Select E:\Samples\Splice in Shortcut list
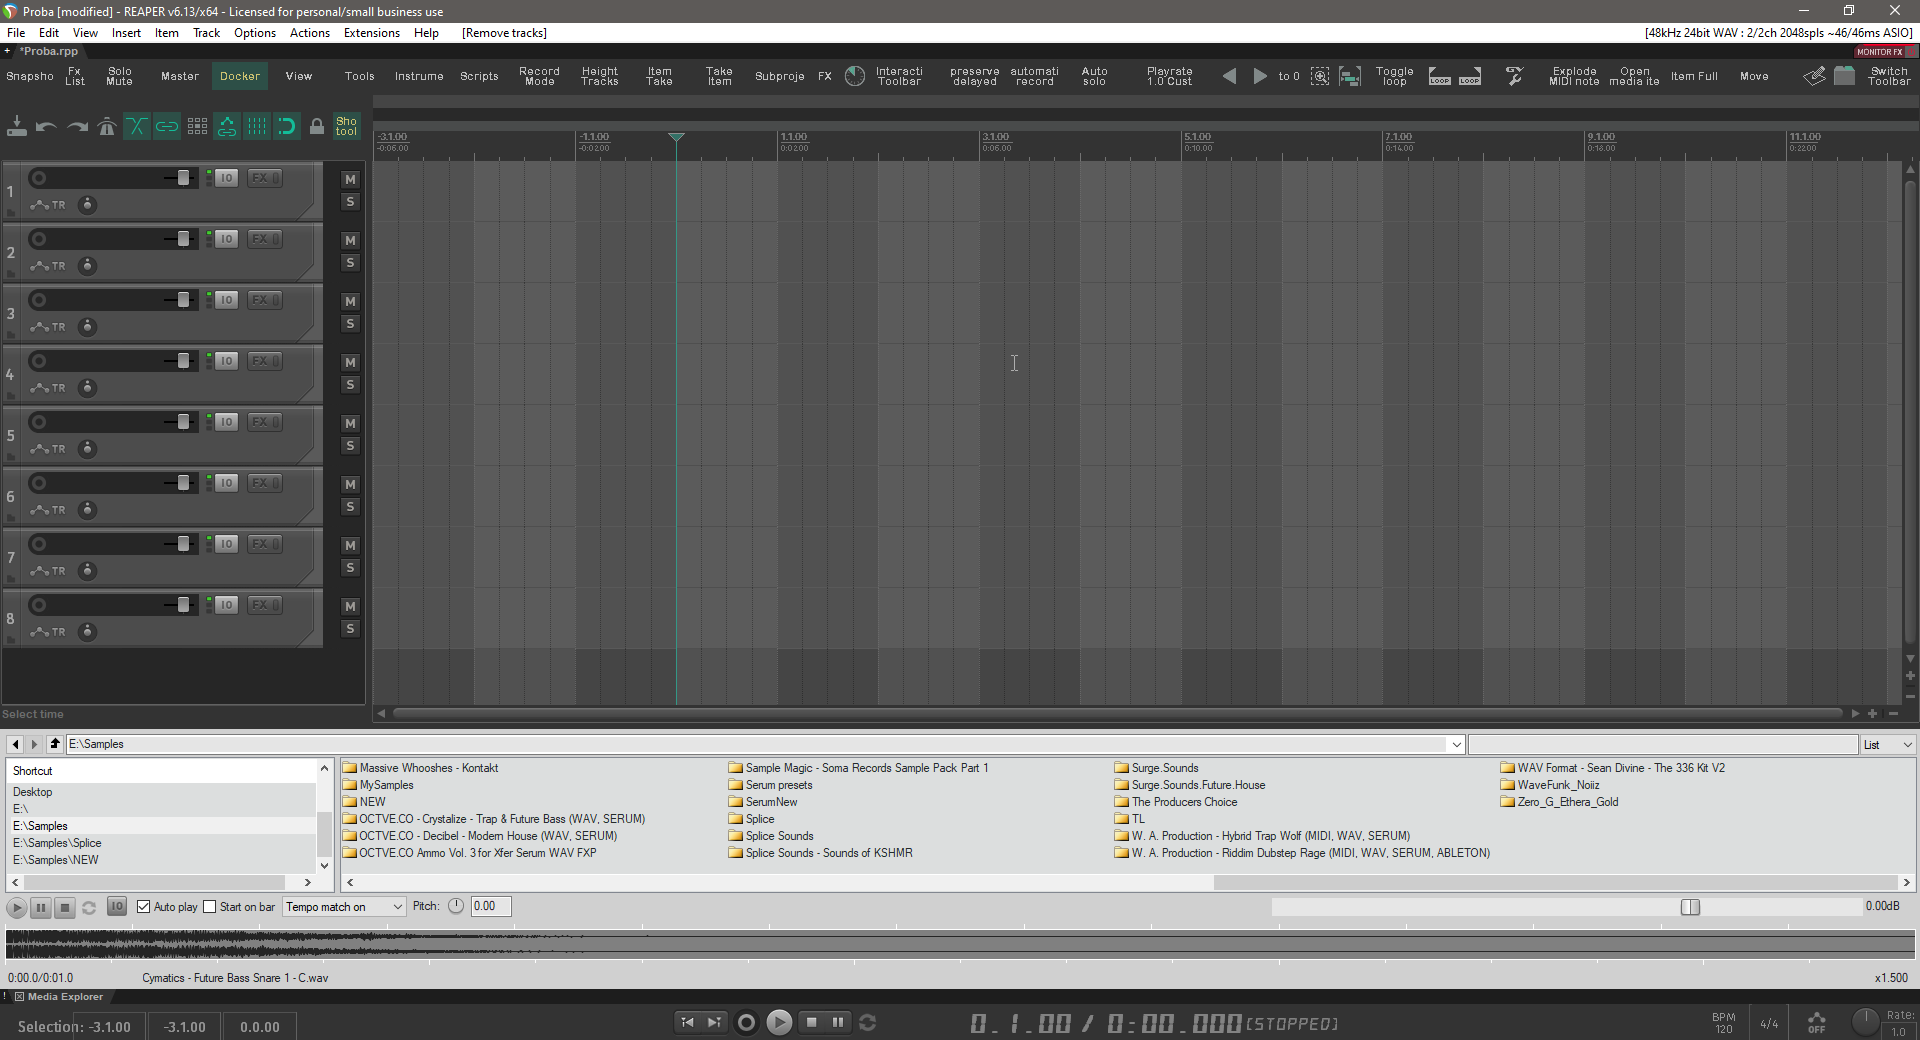The width and height of the screenshot is (1920, 1040). pos(57,843)
